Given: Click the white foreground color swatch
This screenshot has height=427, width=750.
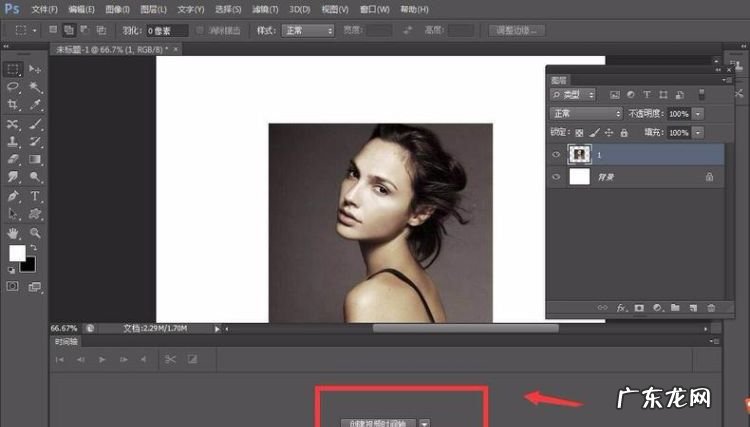Looking at the screenshot, I should (x=17, y=253).
